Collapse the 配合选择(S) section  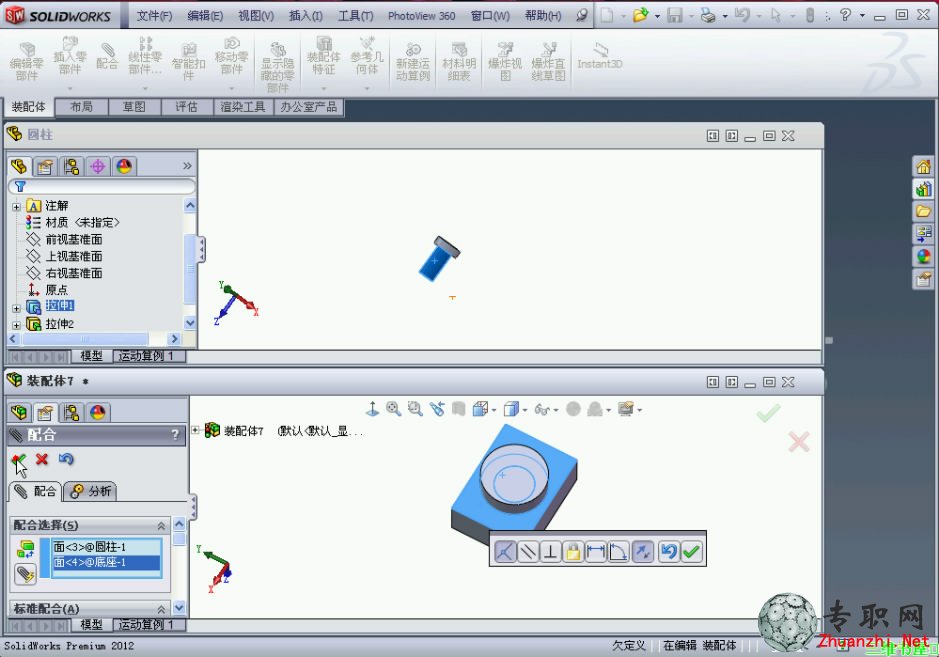tap(161, 525)
